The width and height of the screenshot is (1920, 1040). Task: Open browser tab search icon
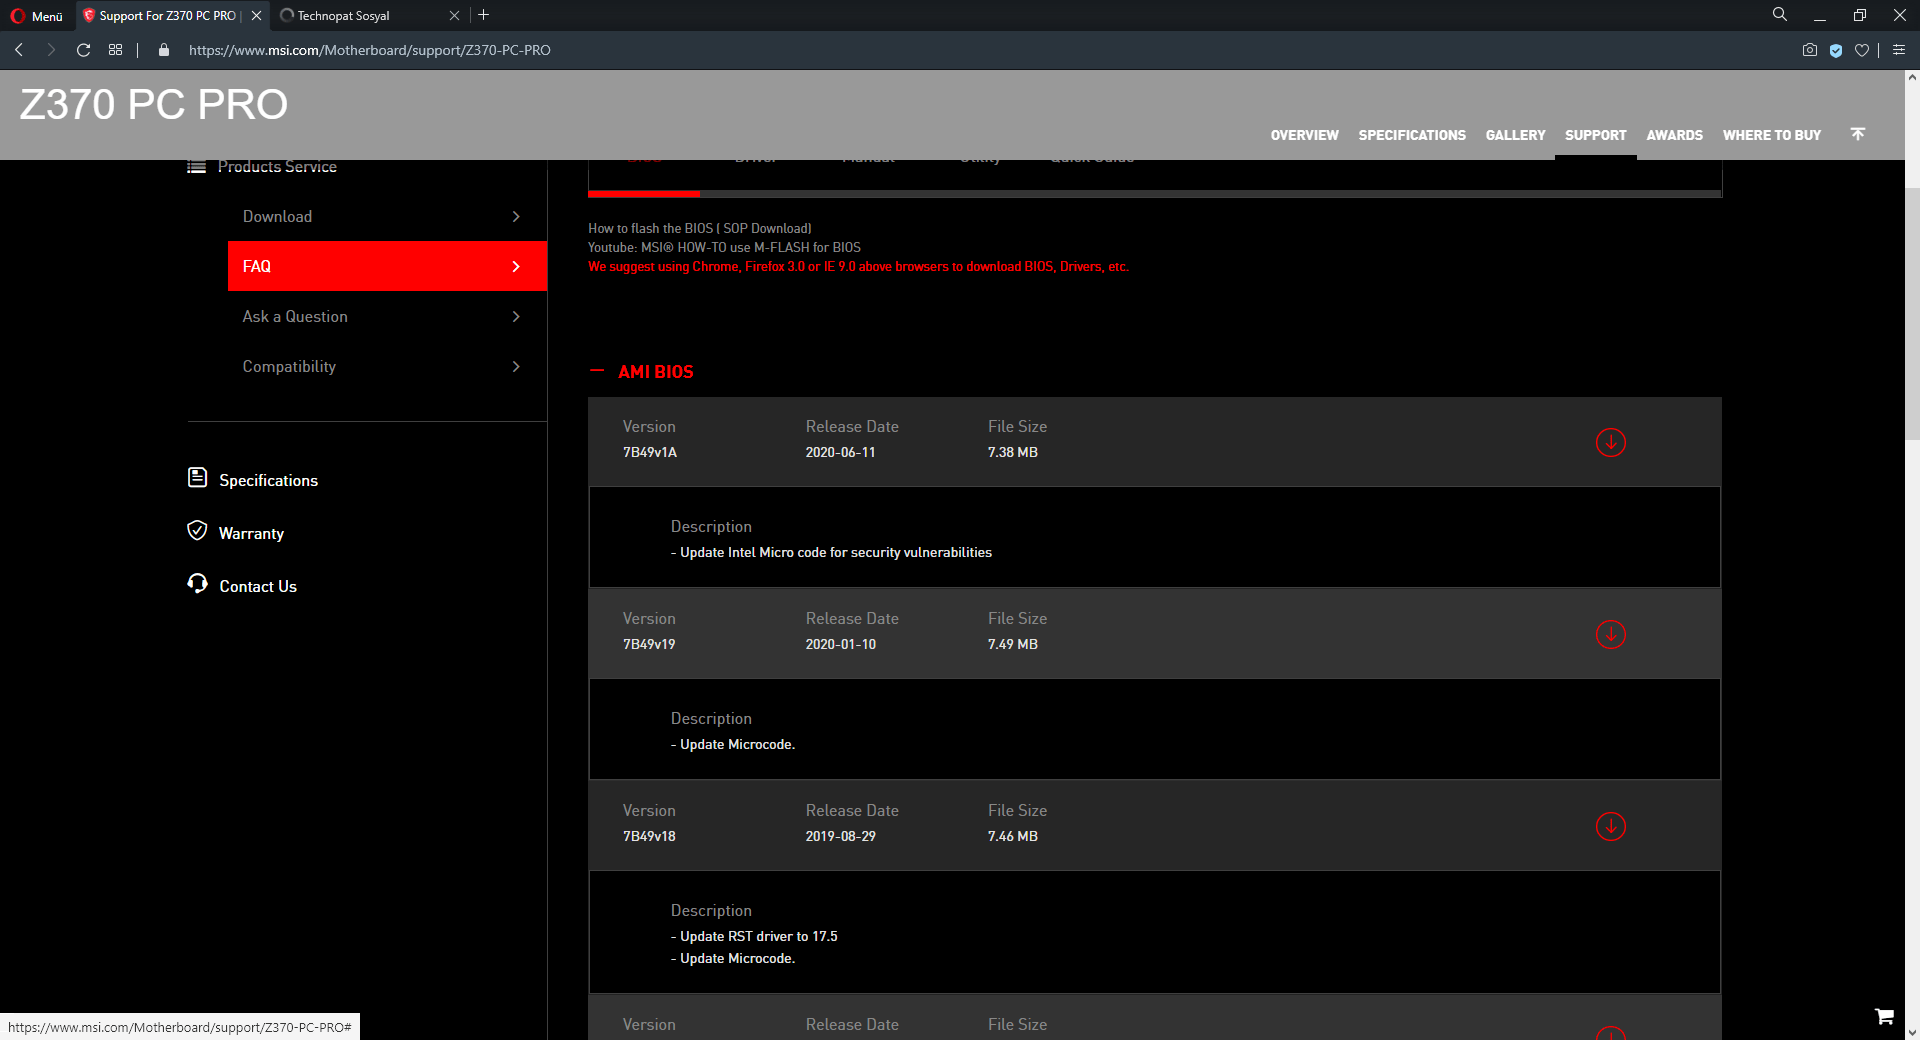[1780, 15]
